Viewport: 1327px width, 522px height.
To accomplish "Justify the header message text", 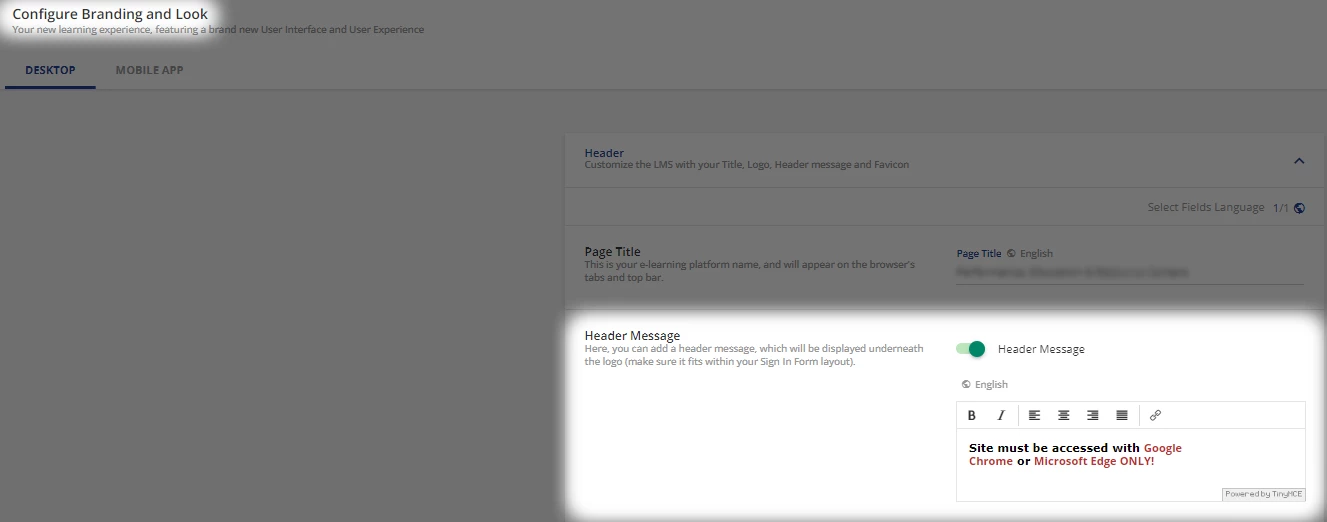I will tap(1122, 415).
